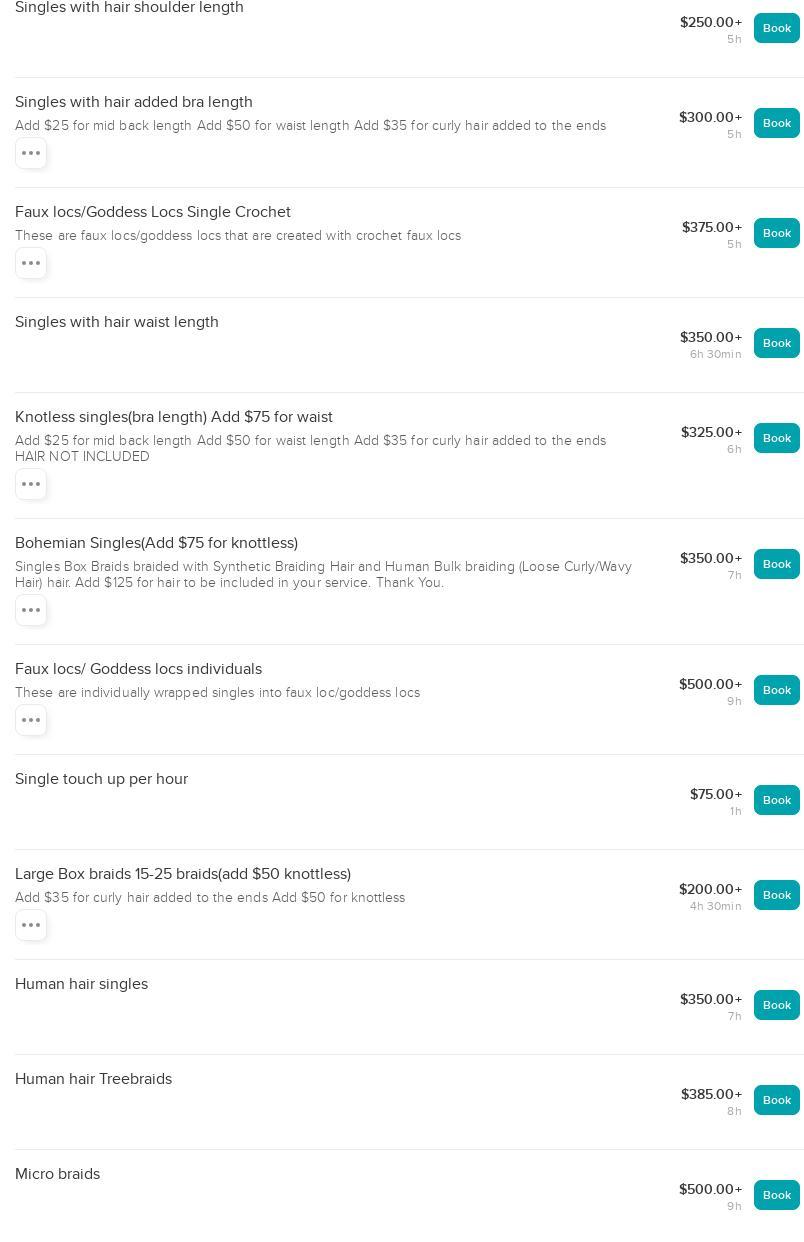This screenshot has width=804, height=1242.
Task: Book Knotless singles bra length service
Action: click(x=776, y=438)
